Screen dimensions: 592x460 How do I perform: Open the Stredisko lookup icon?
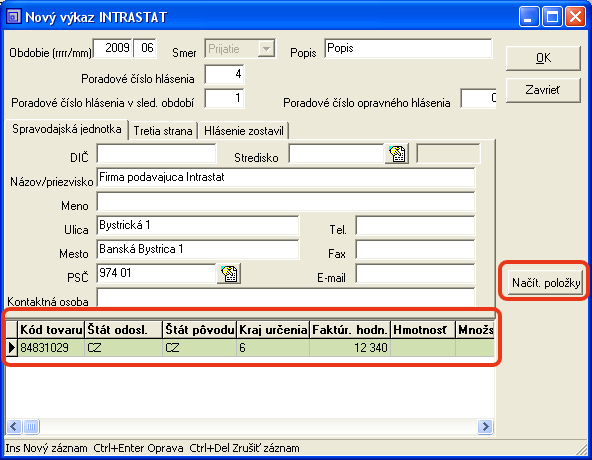[x=396, y=154]
